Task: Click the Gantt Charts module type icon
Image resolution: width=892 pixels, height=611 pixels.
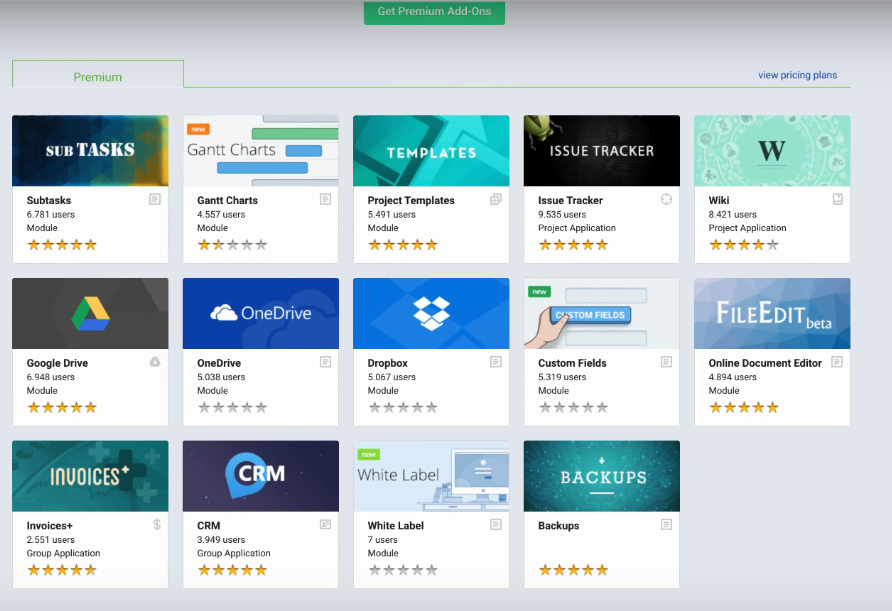Action: click(x=325, y=199)
